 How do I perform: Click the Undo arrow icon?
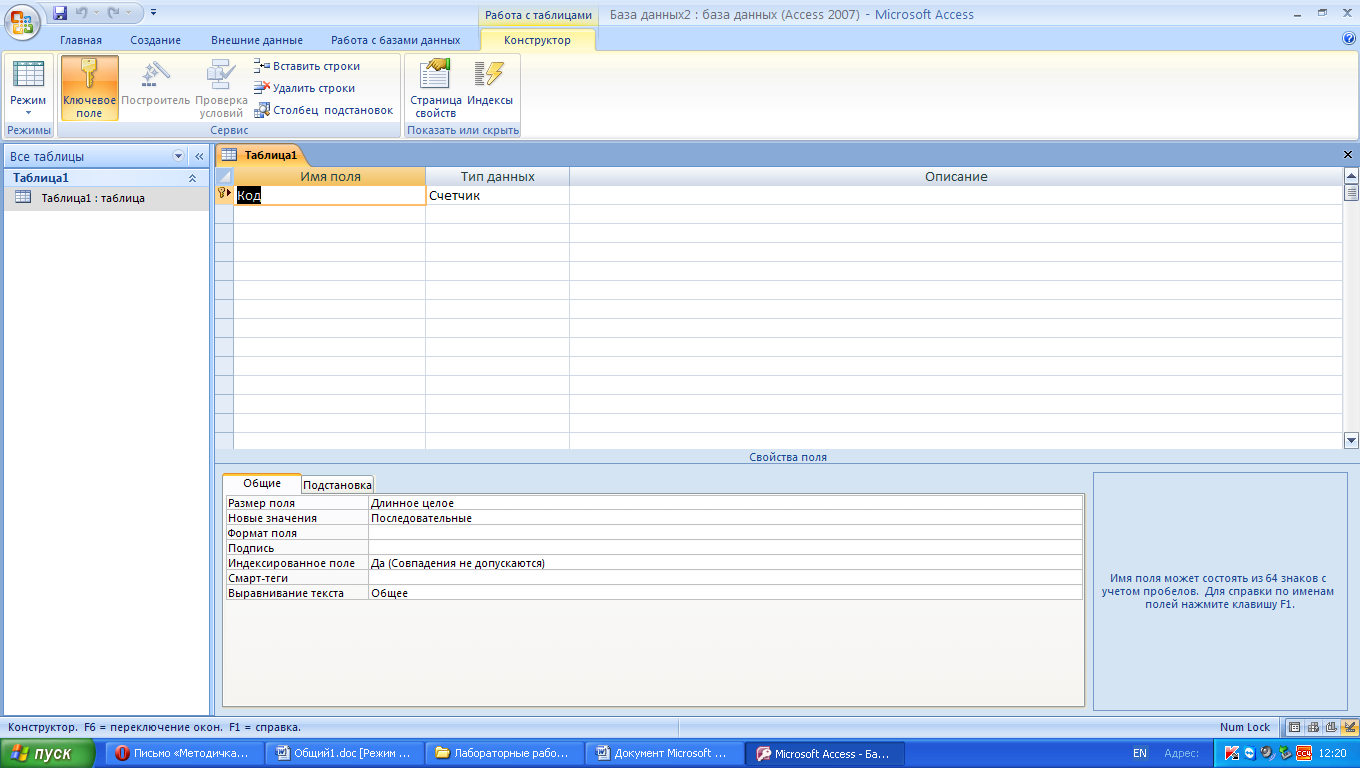[81, 13]
